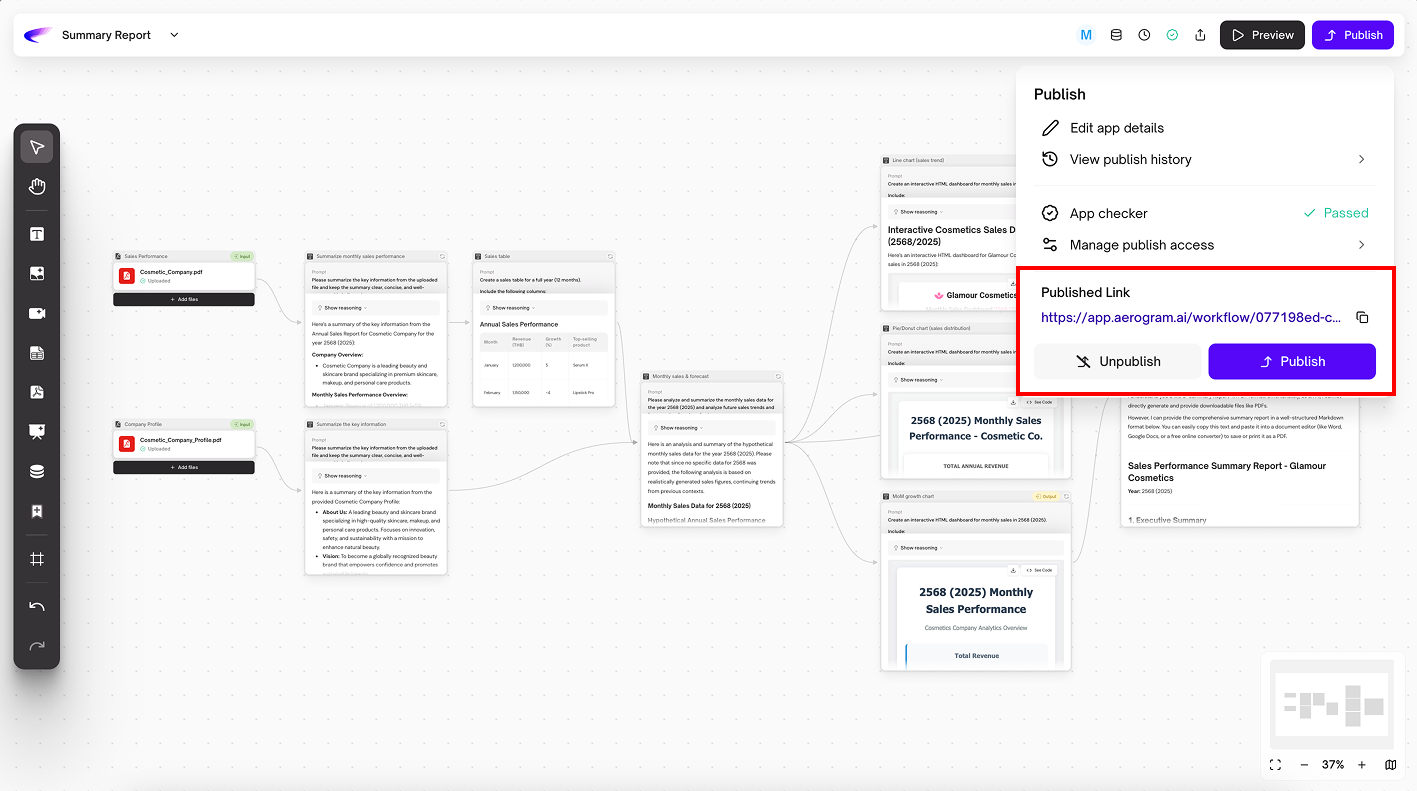Toggle fit-to-screen view
The width and height of the screenshot is (1417, 791).
click(1275, 765)
